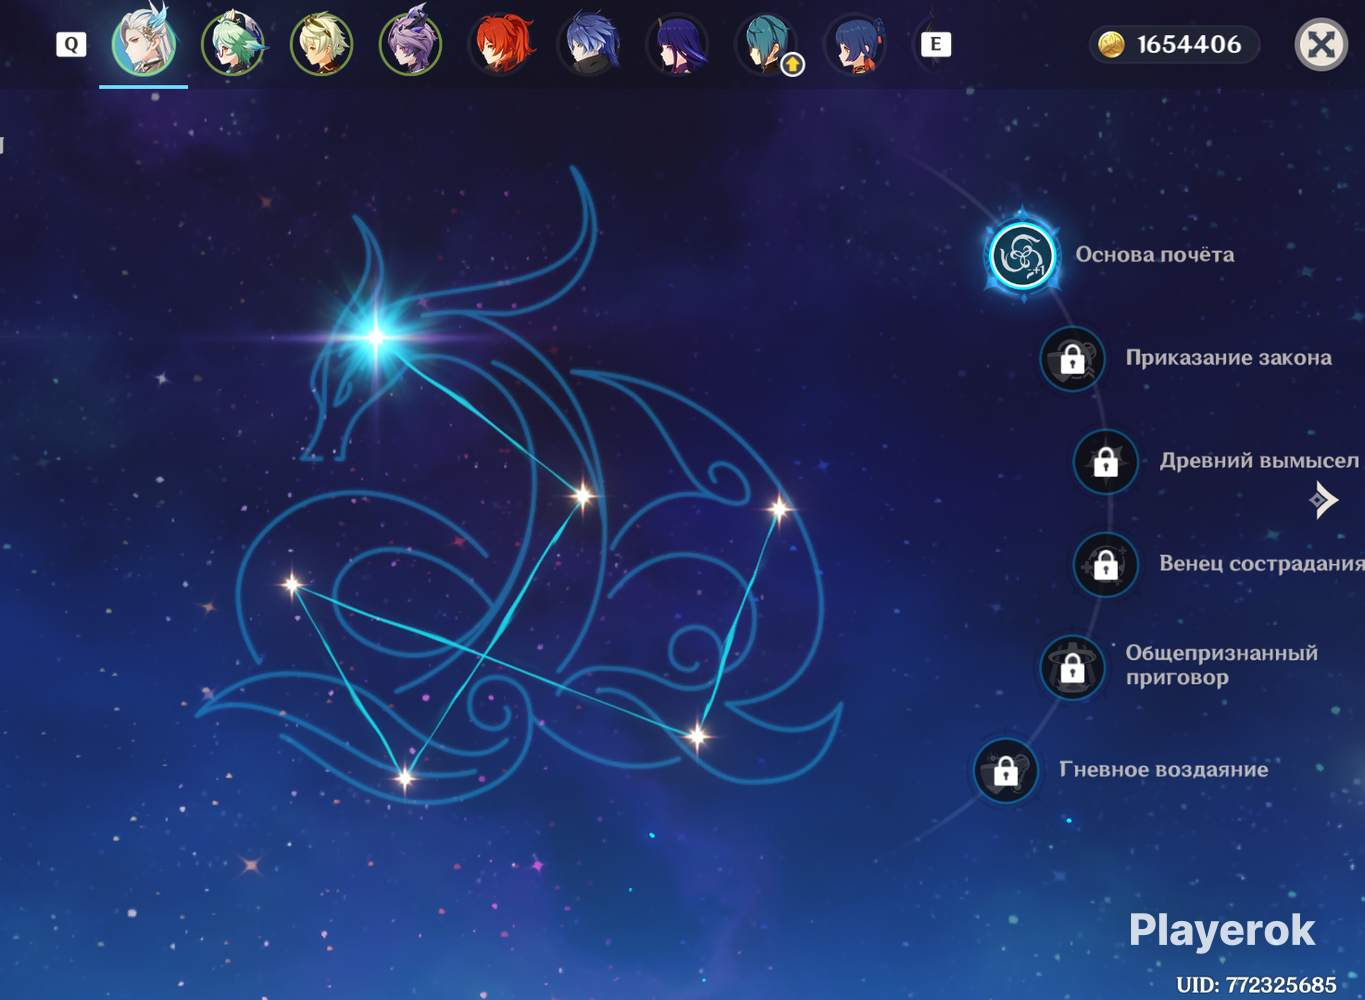
Task: Click the bright activated star in constellation
Action: tap(376, 336)
